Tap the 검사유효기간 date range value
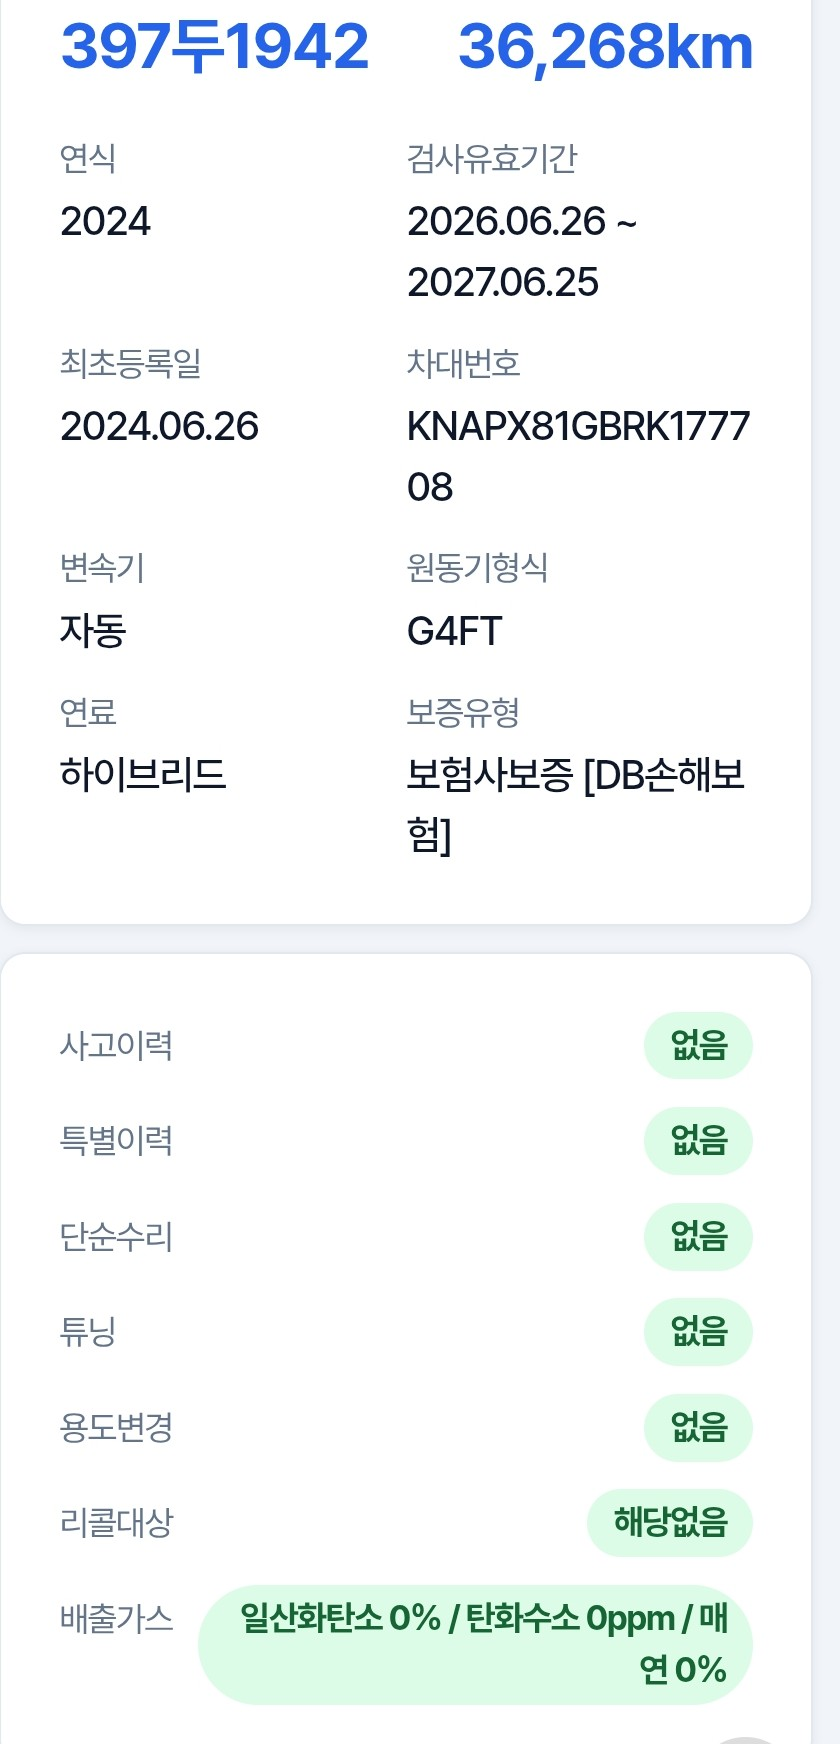 (x=522, y=252)
